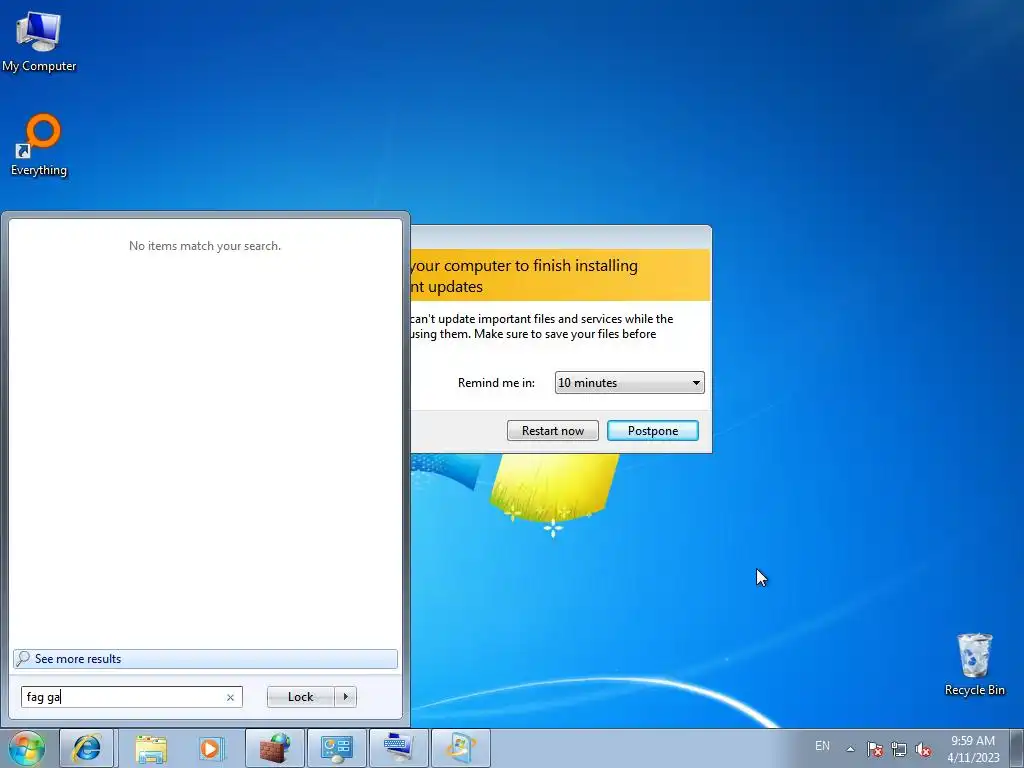Select the Recycle Bin desktop icon
This screenshot has height=768, width=1024.
tap(974, 664)
